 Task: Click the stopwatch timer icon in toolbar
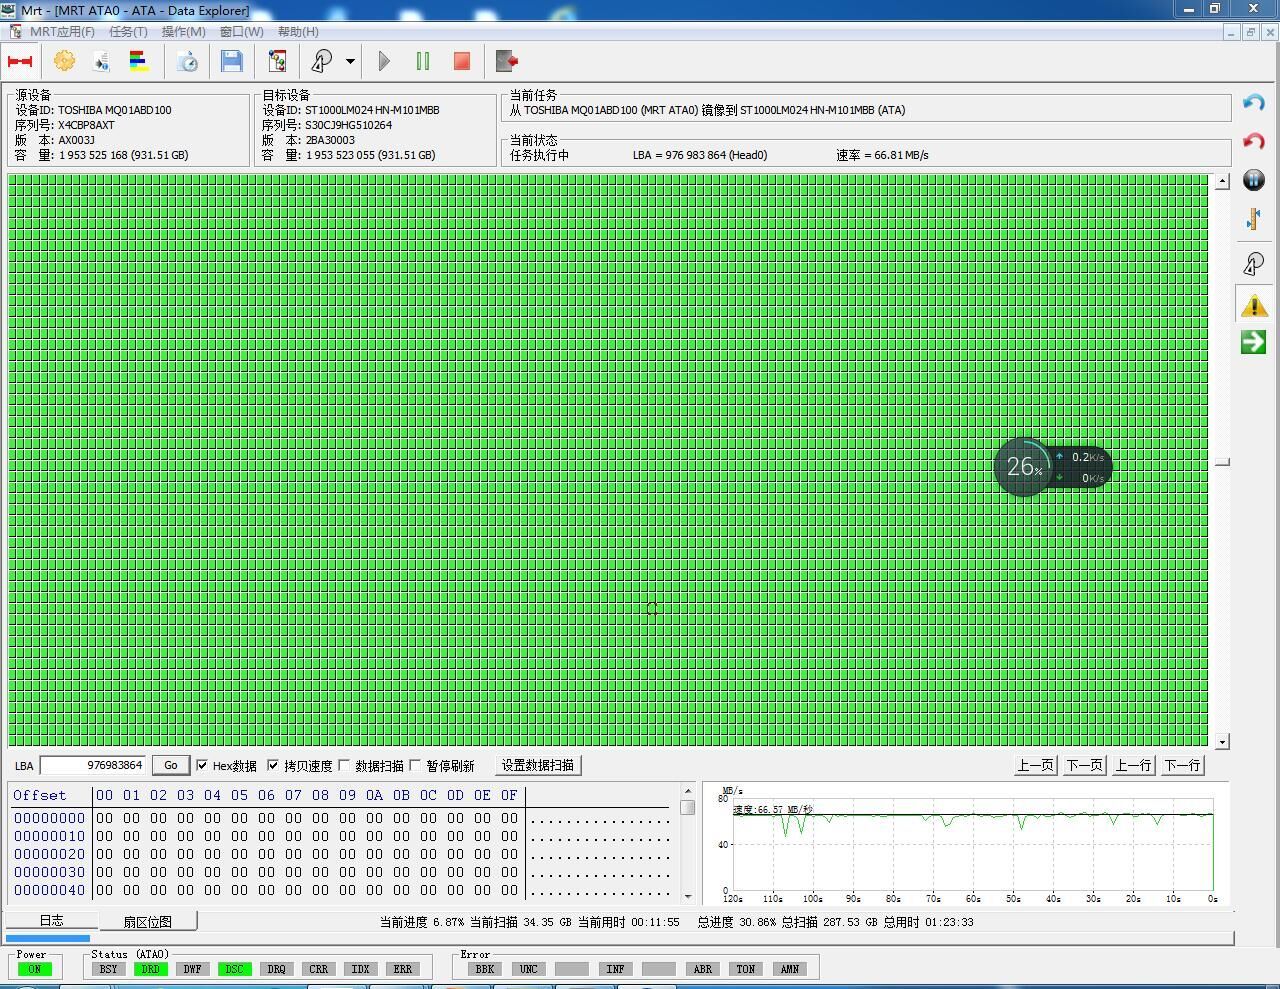pyautogui.click(x=187, y=61)
